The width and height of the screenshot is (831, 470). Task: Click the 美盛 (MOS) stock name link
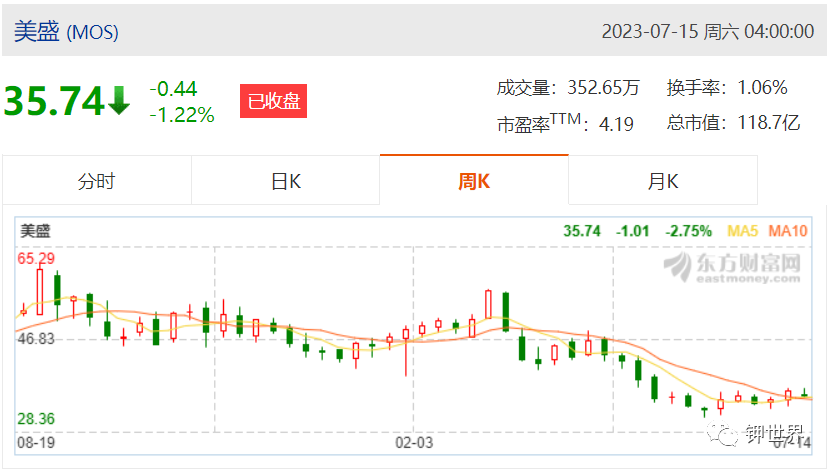coord(66,31)
